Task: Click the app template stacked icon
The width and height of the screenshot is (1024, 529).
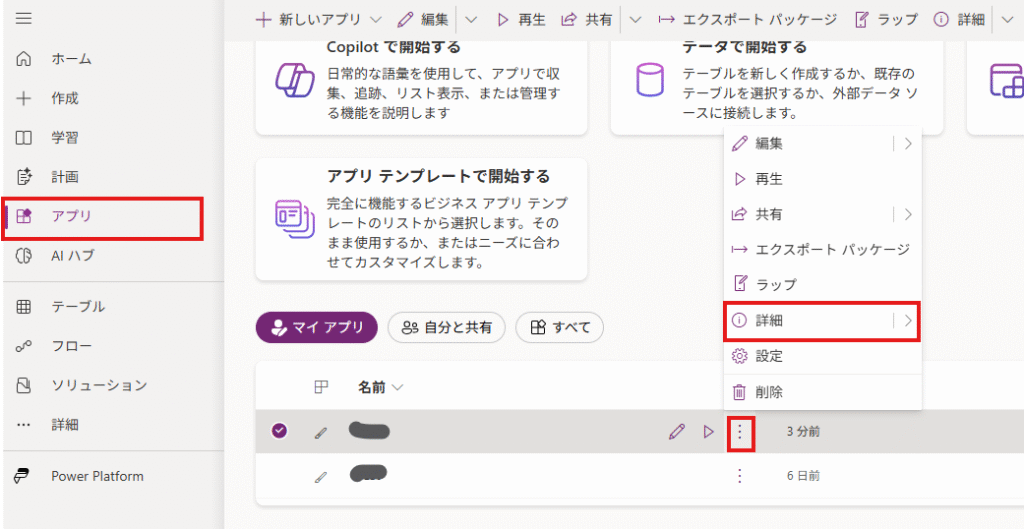Action: pos(295,219)
